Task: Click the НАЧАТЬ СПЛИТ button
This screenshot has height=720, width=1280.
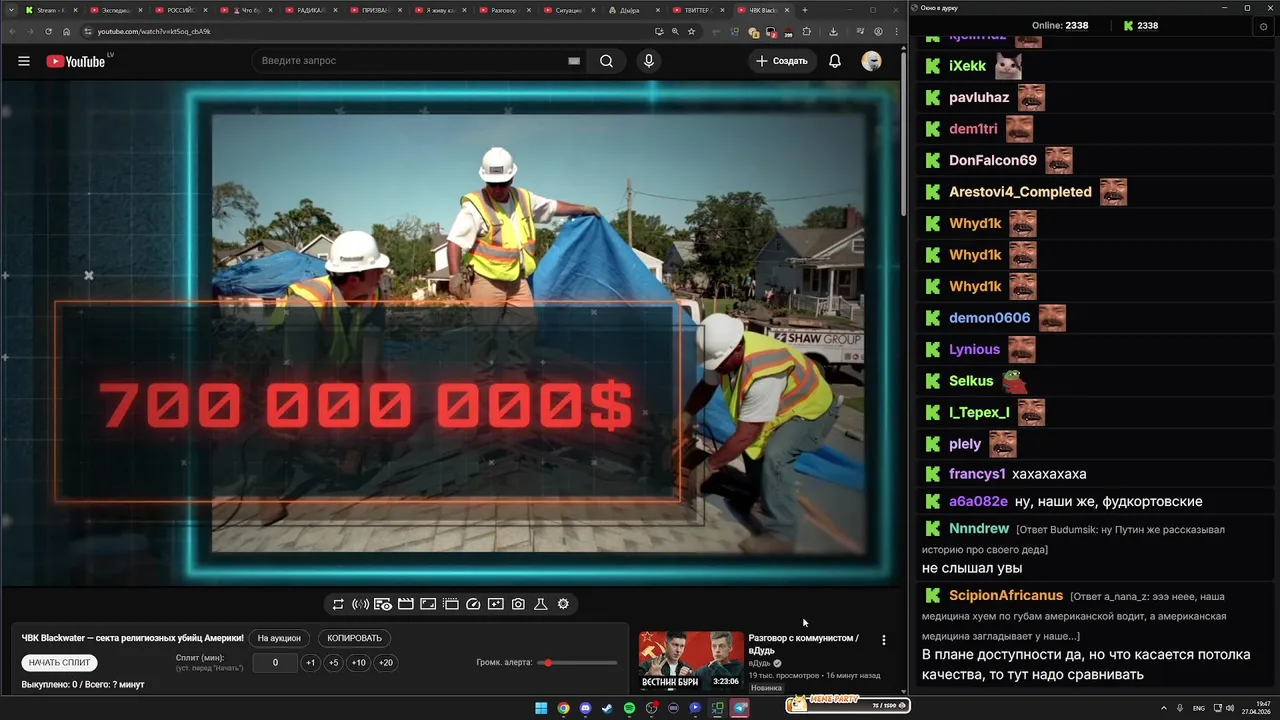Action: point(59,662)
